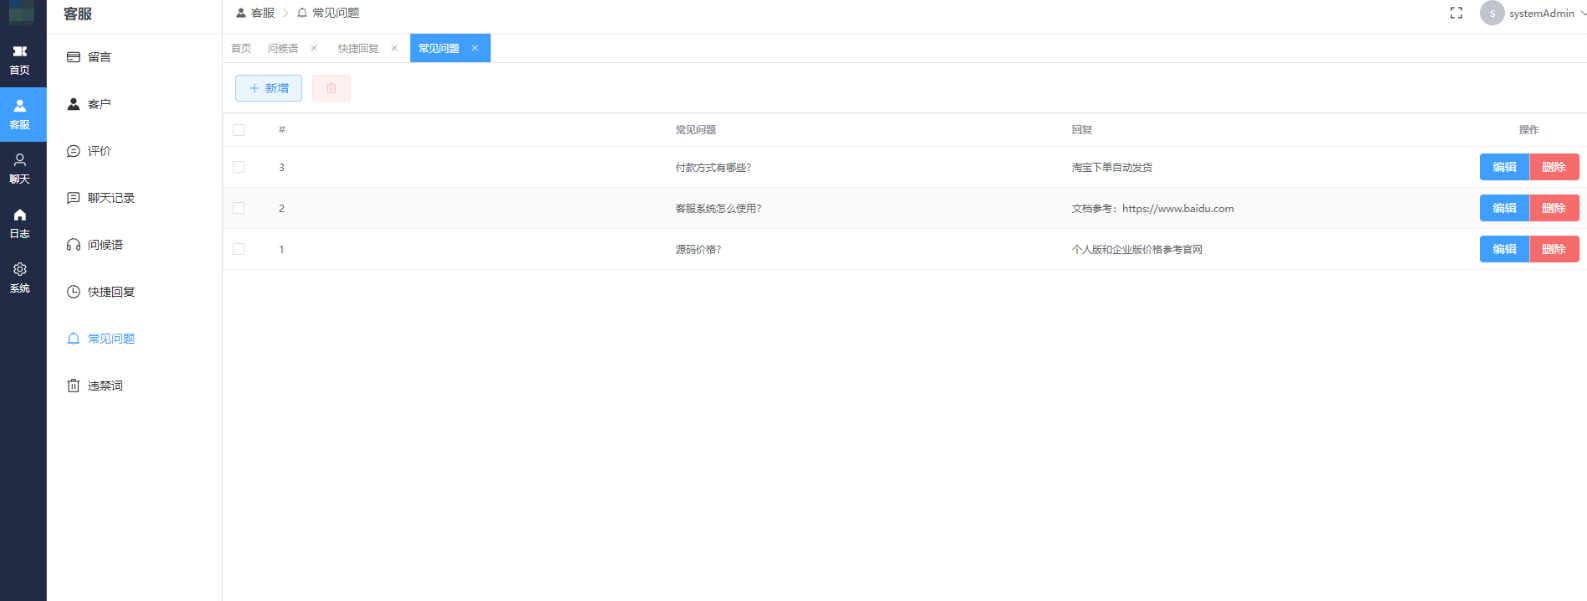The width and height of the screenshot is (1587, 601).
Task: Switch to the 快捷回复 tab
Action: (x=358, y=48)
